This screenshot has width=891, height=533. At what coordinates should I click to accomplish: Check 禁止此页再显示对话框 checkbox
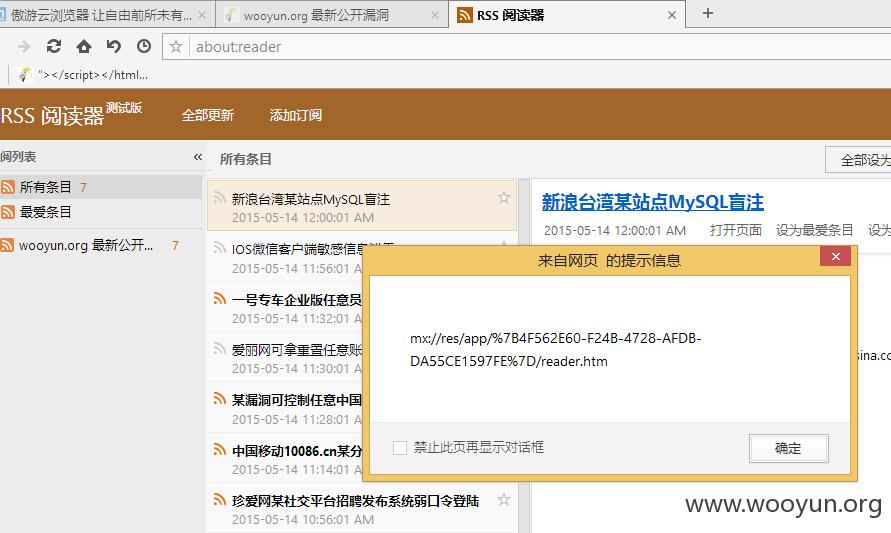tap(400, 448)
